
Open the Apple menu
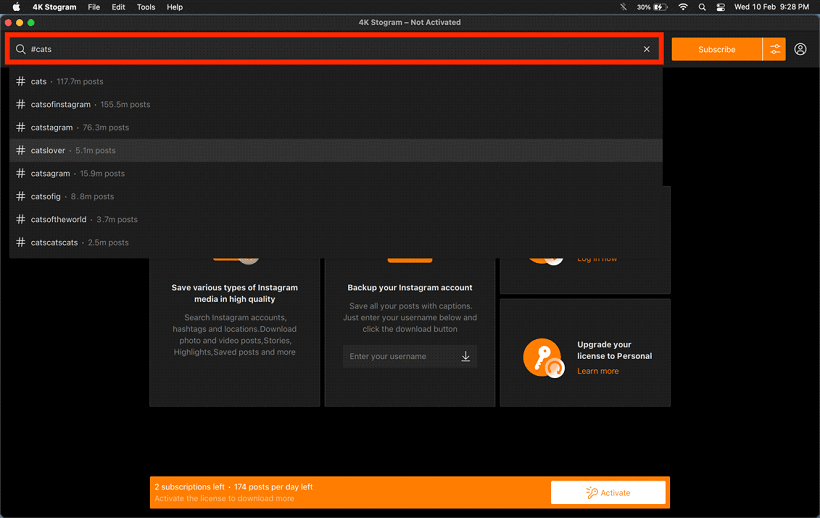click(16, 7)
